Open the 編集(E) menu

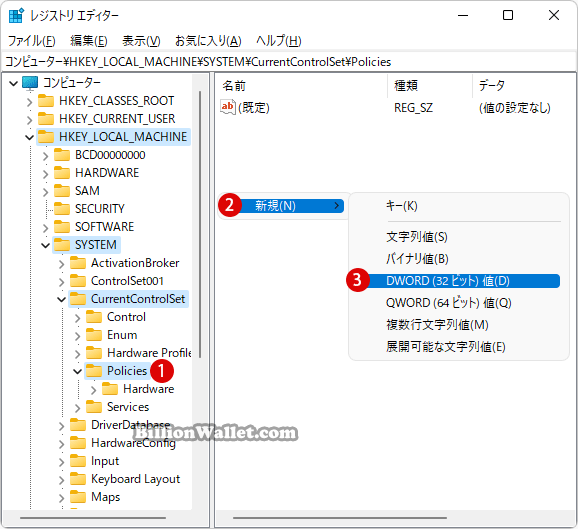tap(89, 41)
